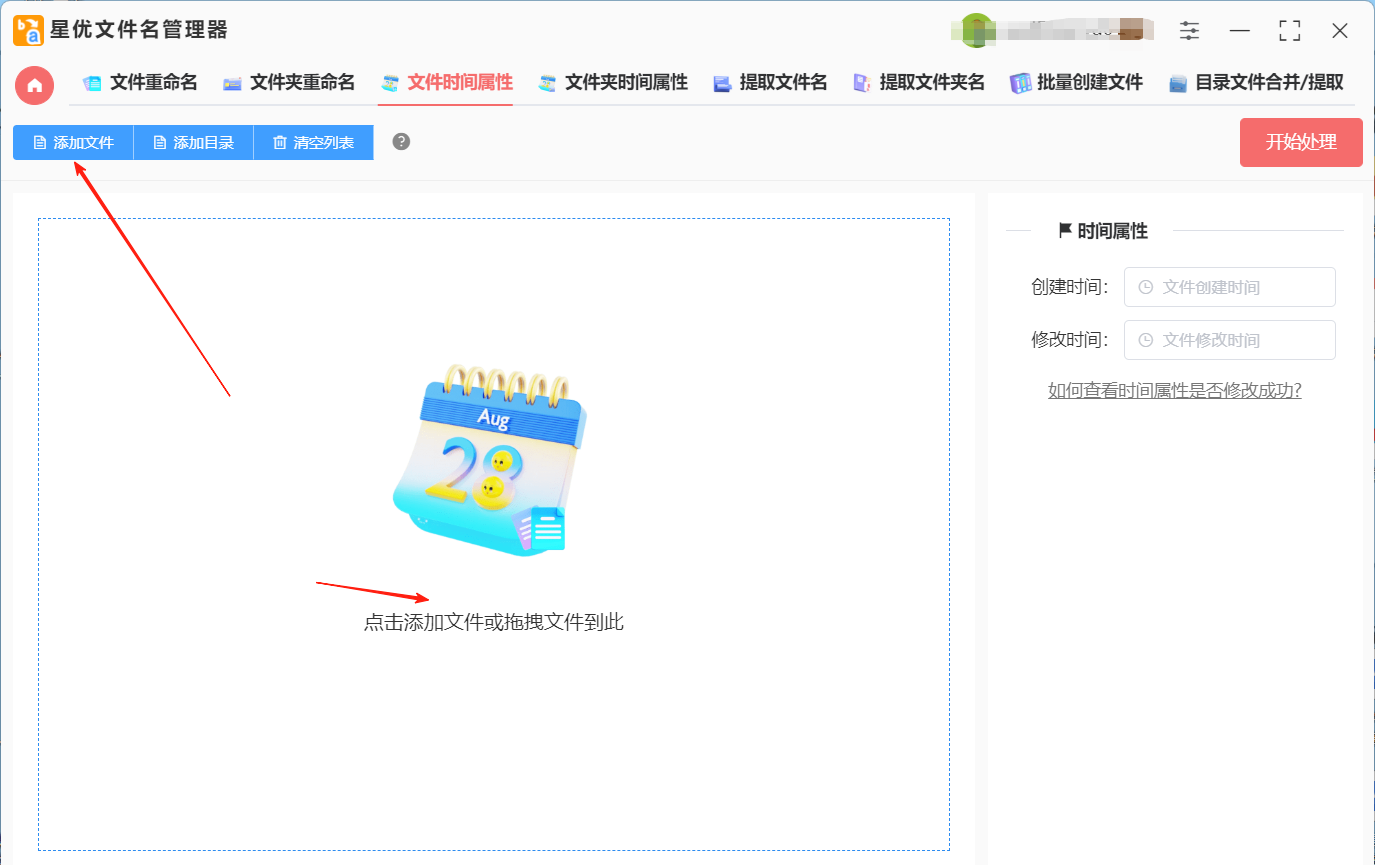Select the 提取文件名 tab

(x=770, y=83)
